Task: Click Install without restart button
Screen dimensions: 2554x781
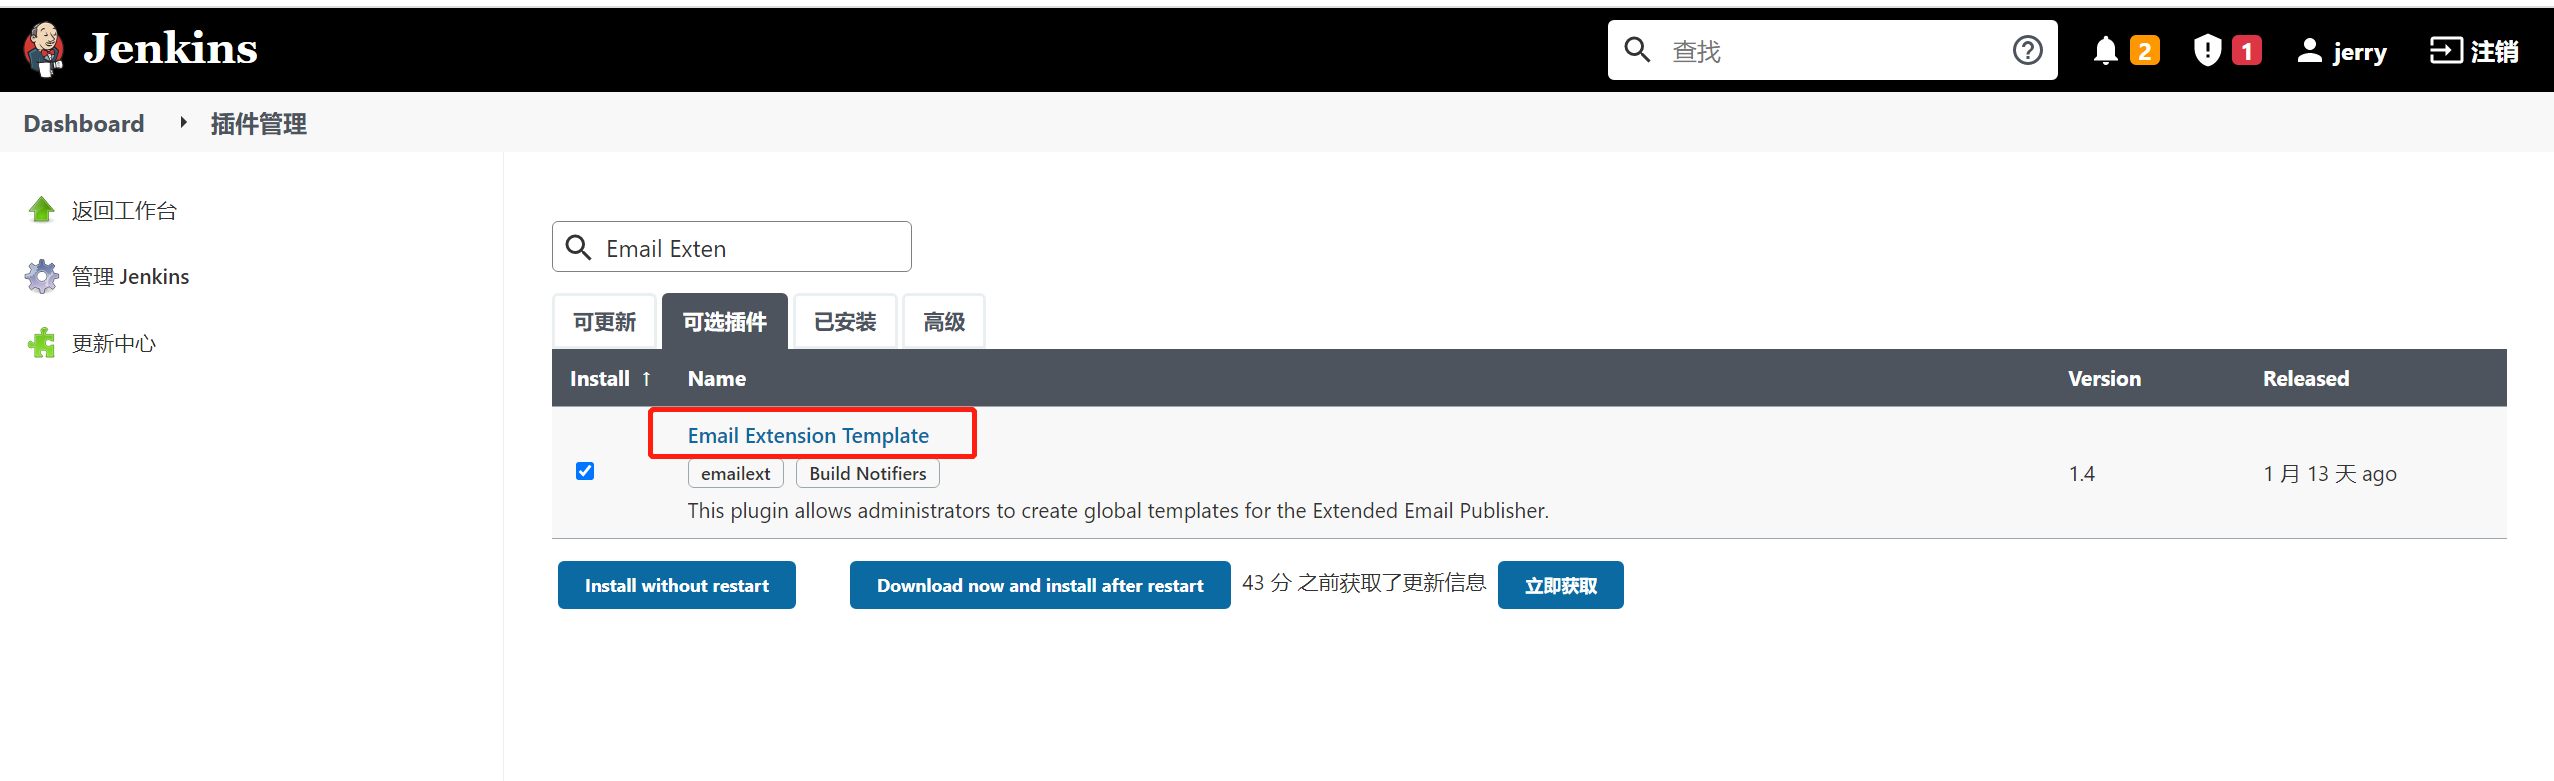Action: (677, 585)
